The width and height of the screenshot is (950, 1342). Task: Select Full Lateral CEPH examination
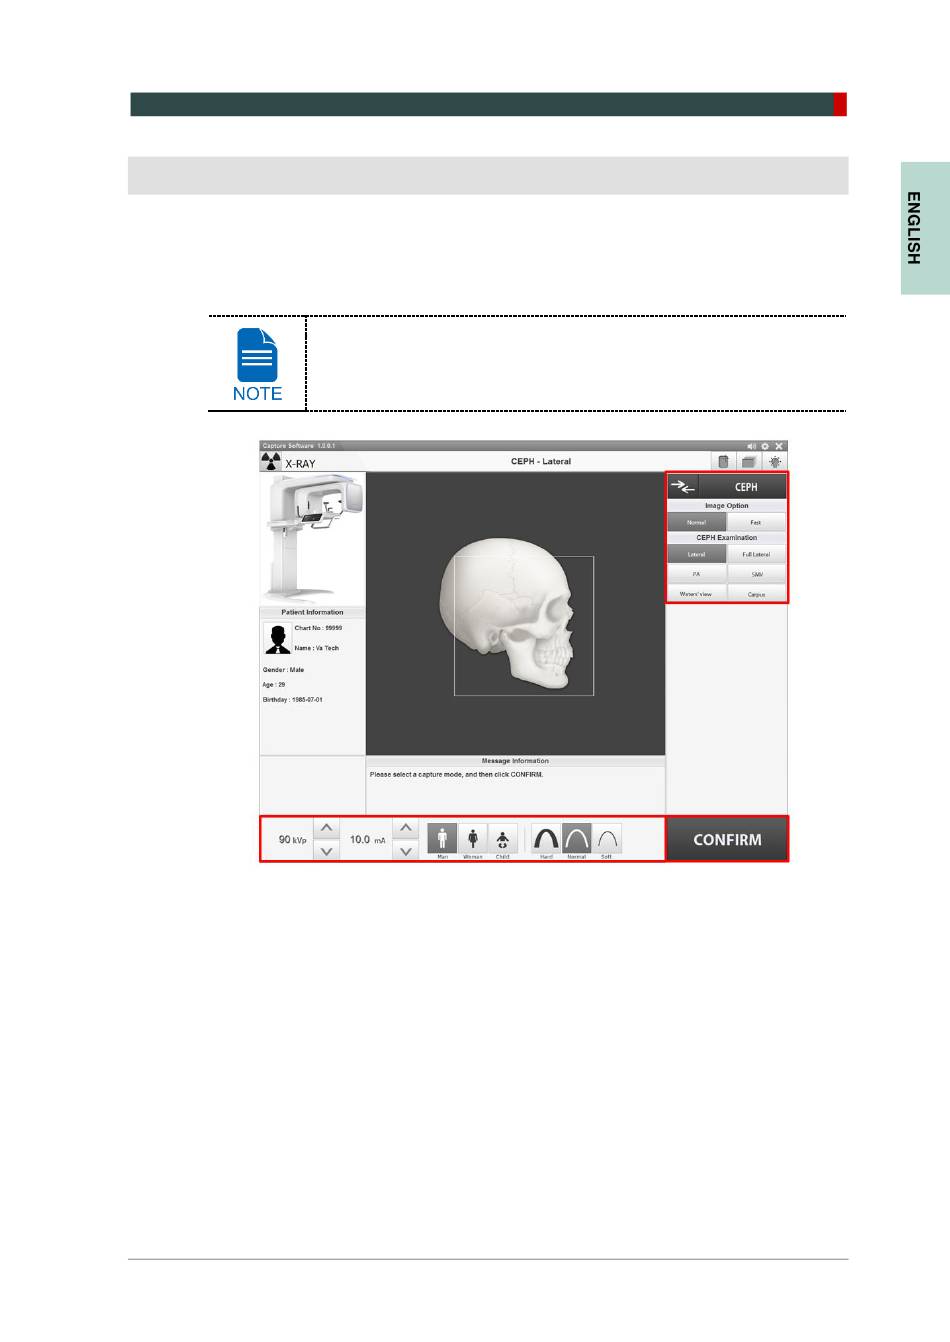click(756, 554)
